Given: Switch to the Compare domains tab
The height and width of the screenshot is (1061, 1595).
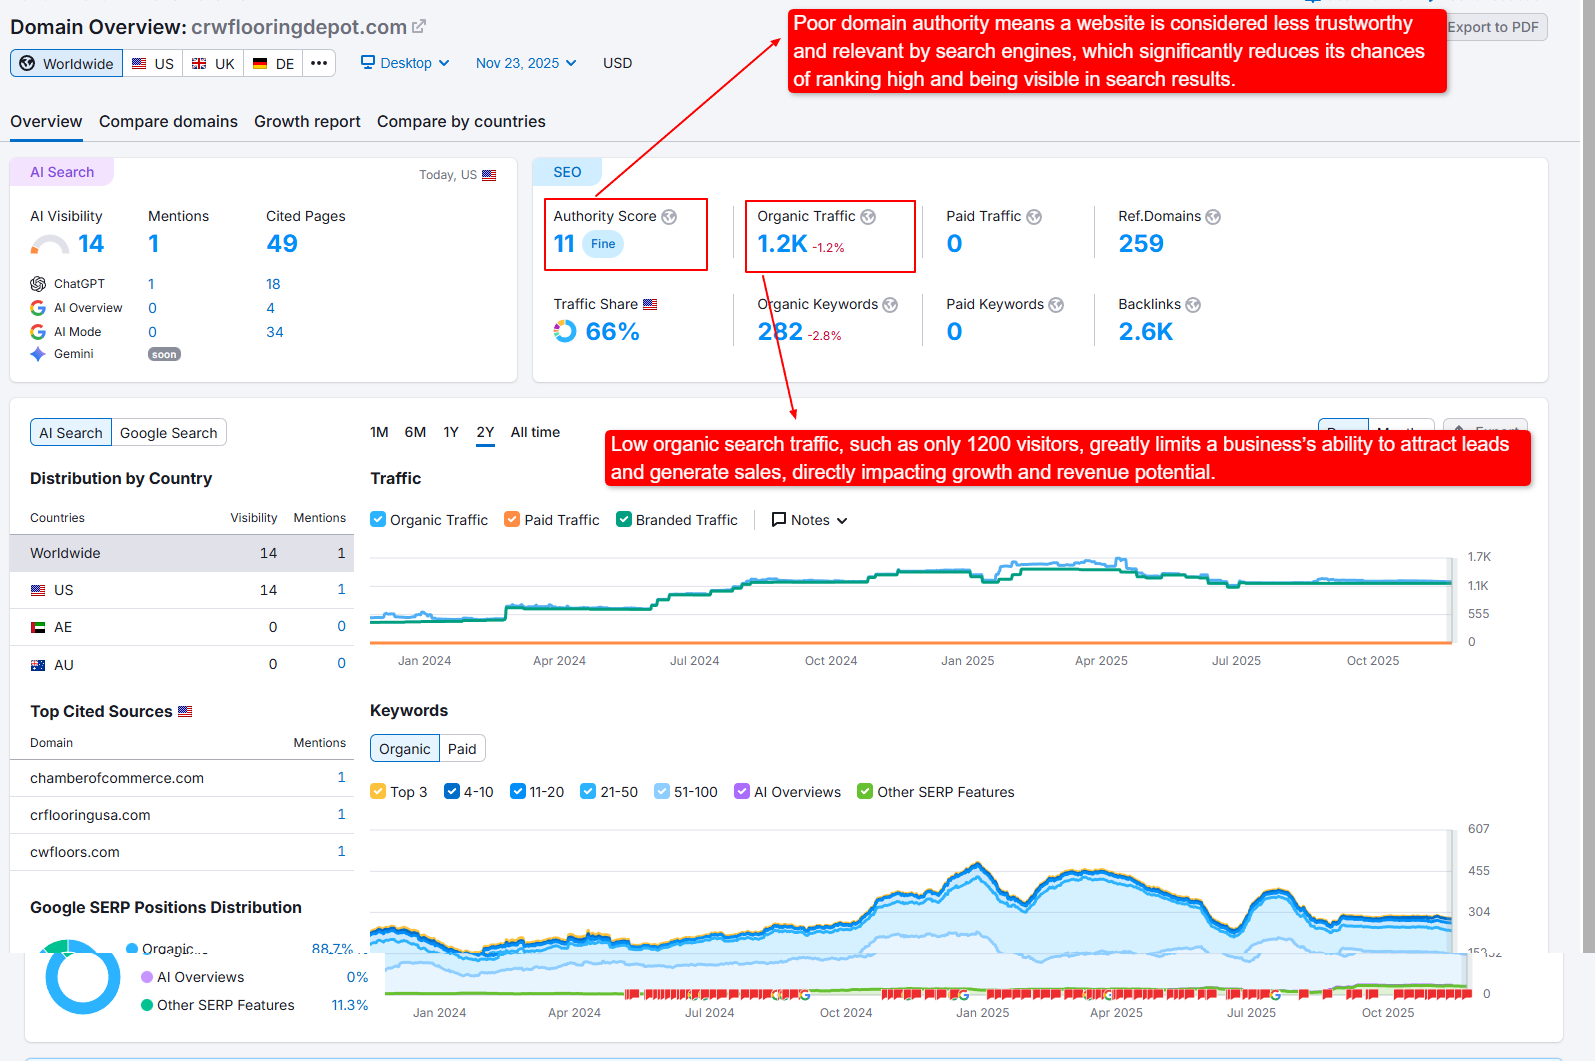Looking at the screenshot, I should 168,121.
